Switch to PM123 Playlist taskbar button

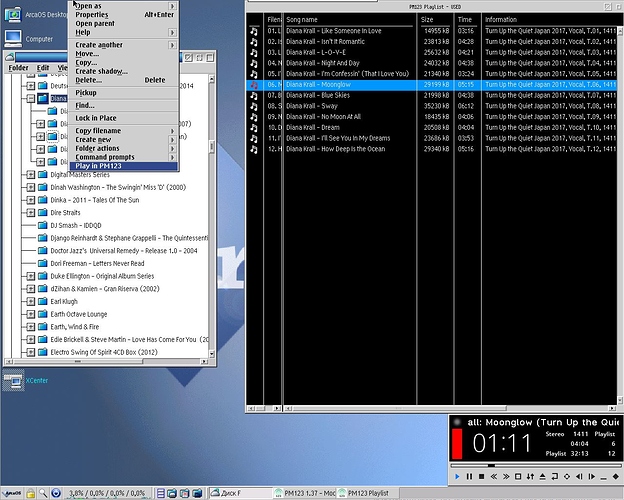coord(368,494)
